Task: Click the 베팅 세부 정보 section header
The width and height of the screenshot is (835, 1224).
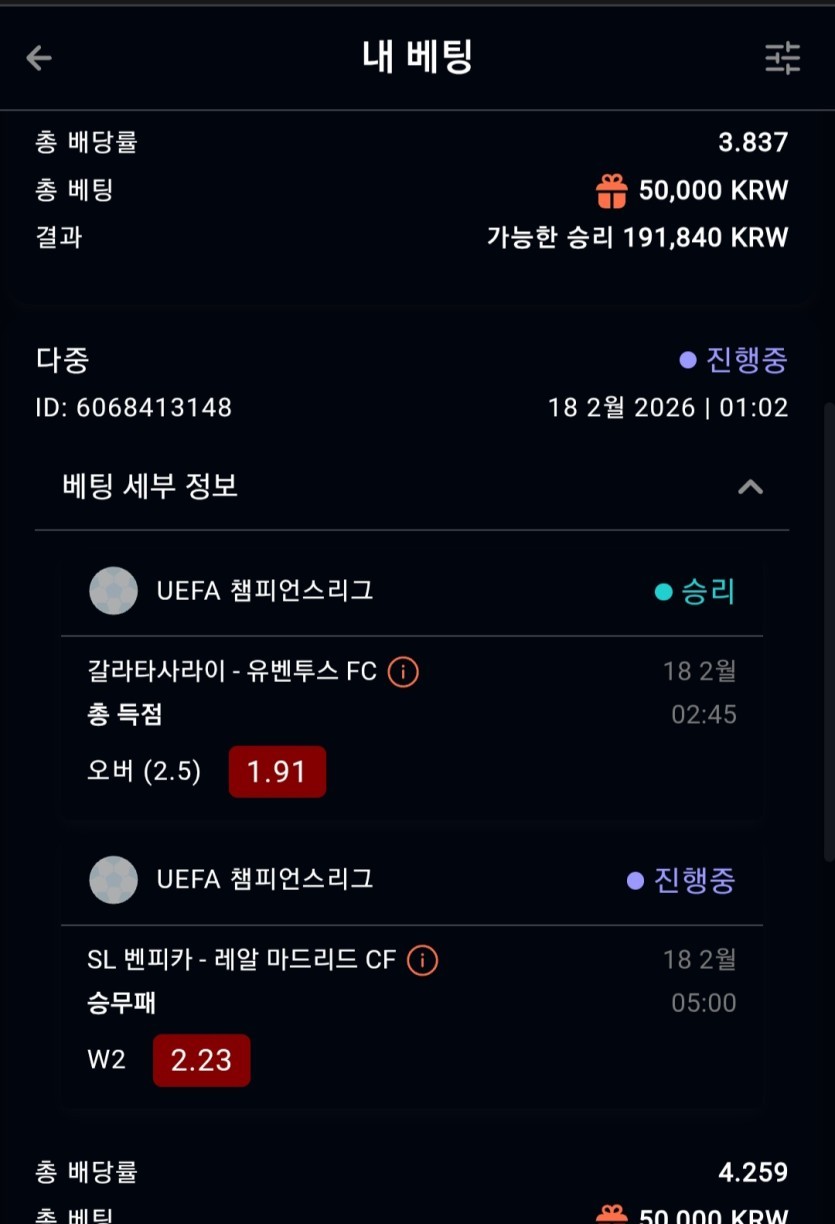Action: [150, 487]
